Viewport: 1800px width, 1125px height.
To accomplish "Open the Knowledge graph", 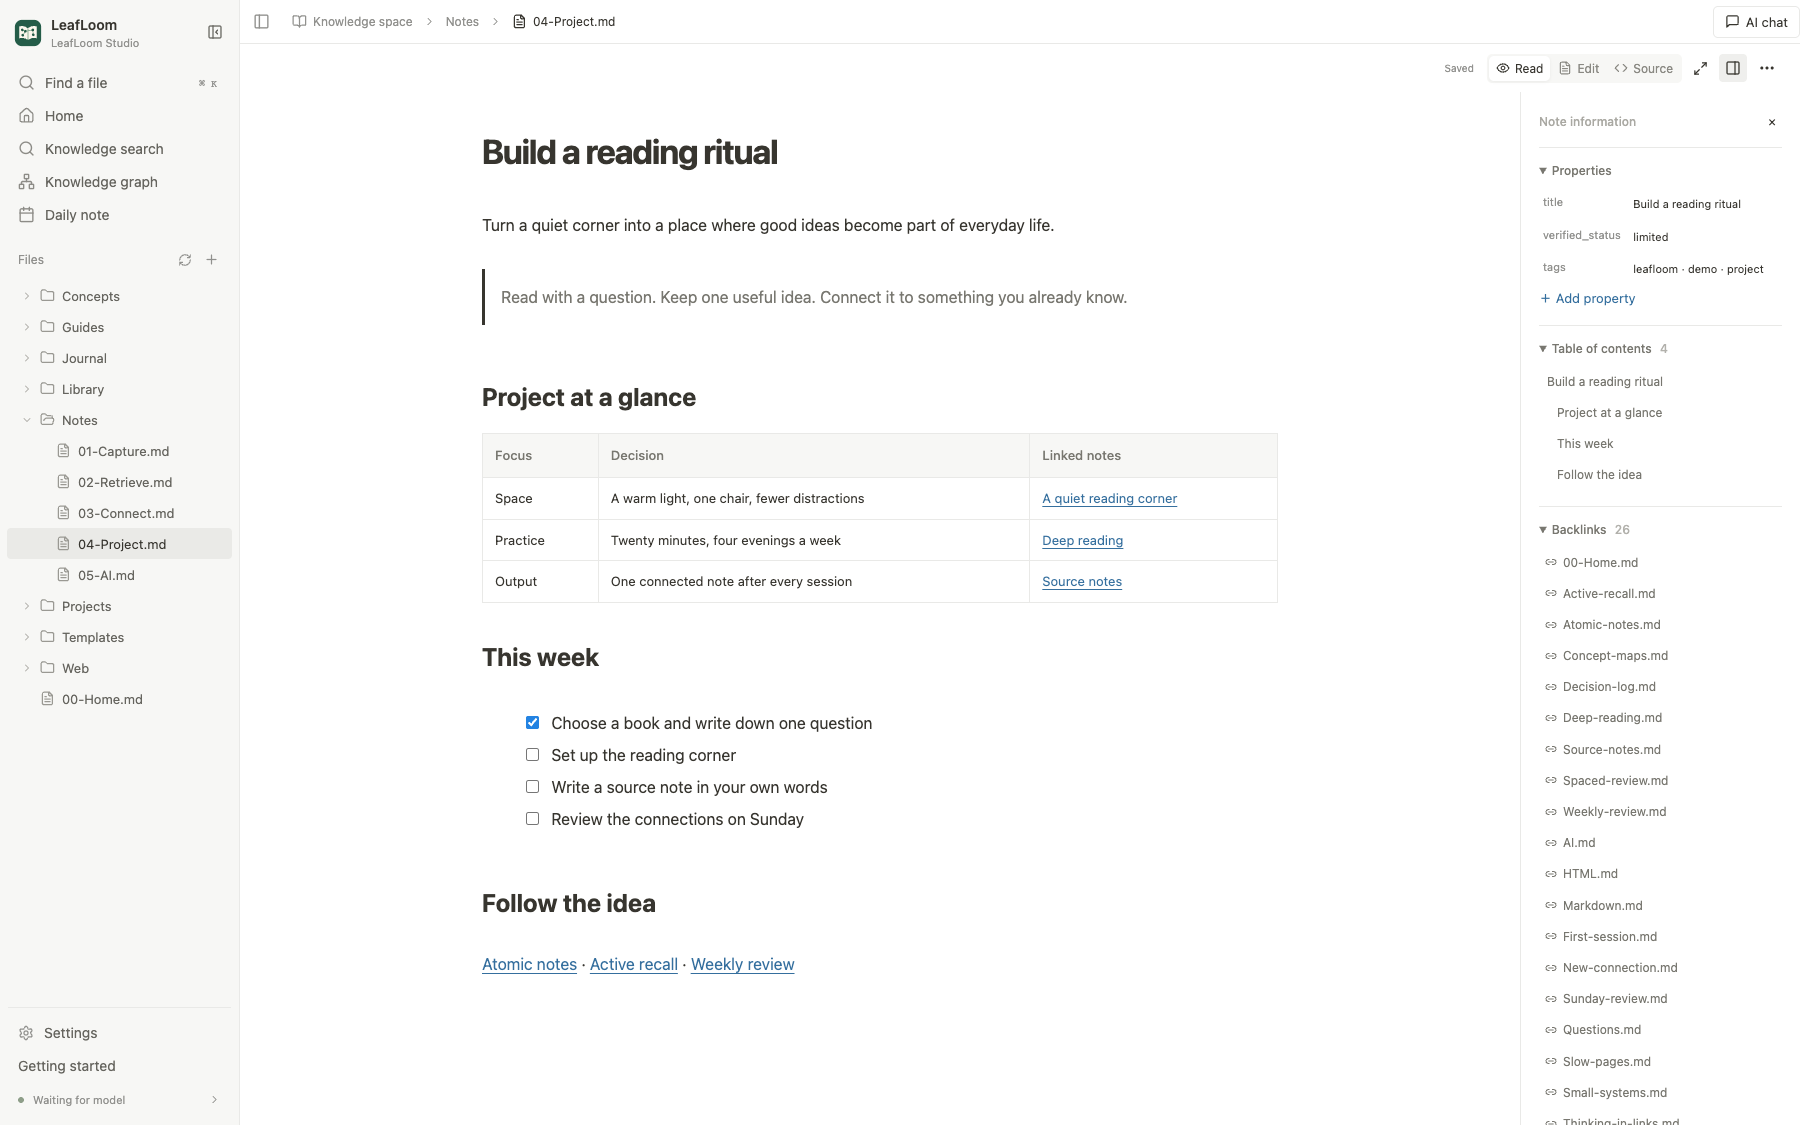I will coord(119,182).
